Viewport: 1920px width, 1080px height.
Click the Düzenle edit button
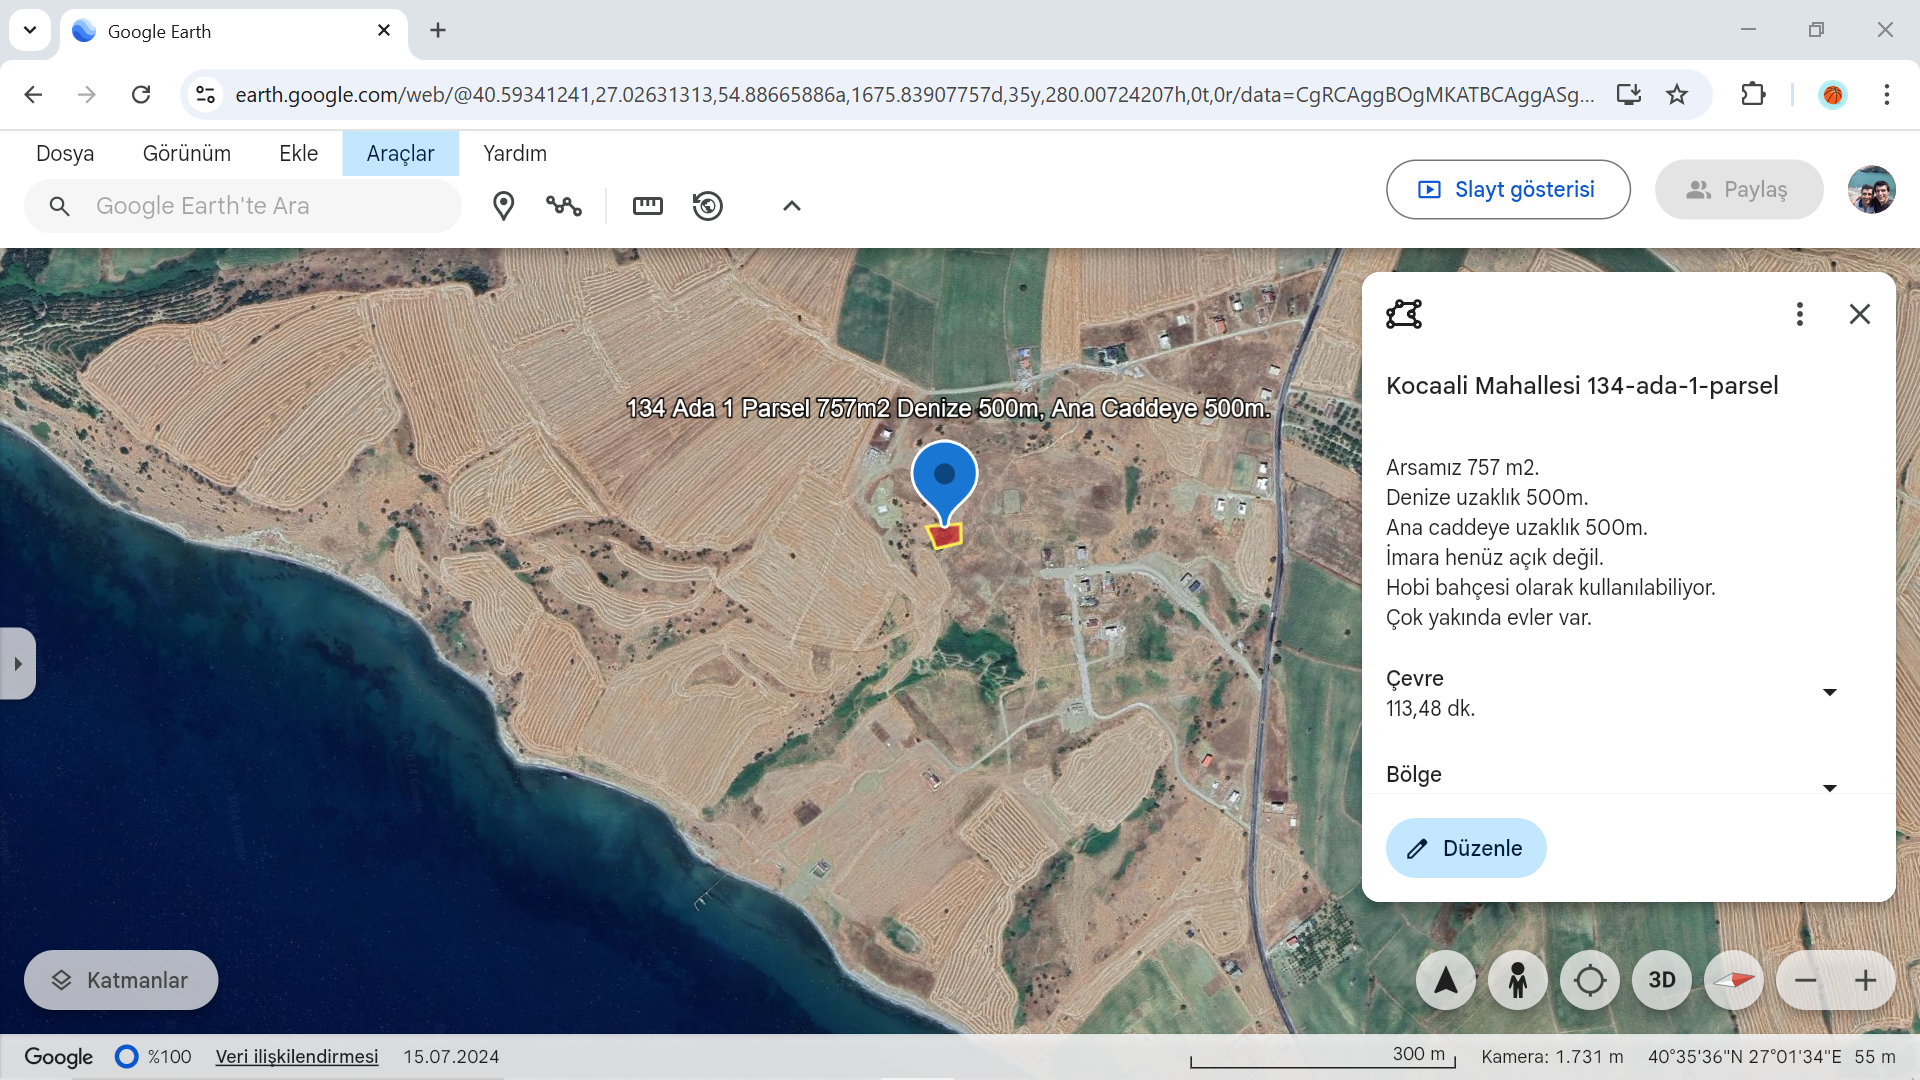pyautogui.click(x=1466, y=848)
